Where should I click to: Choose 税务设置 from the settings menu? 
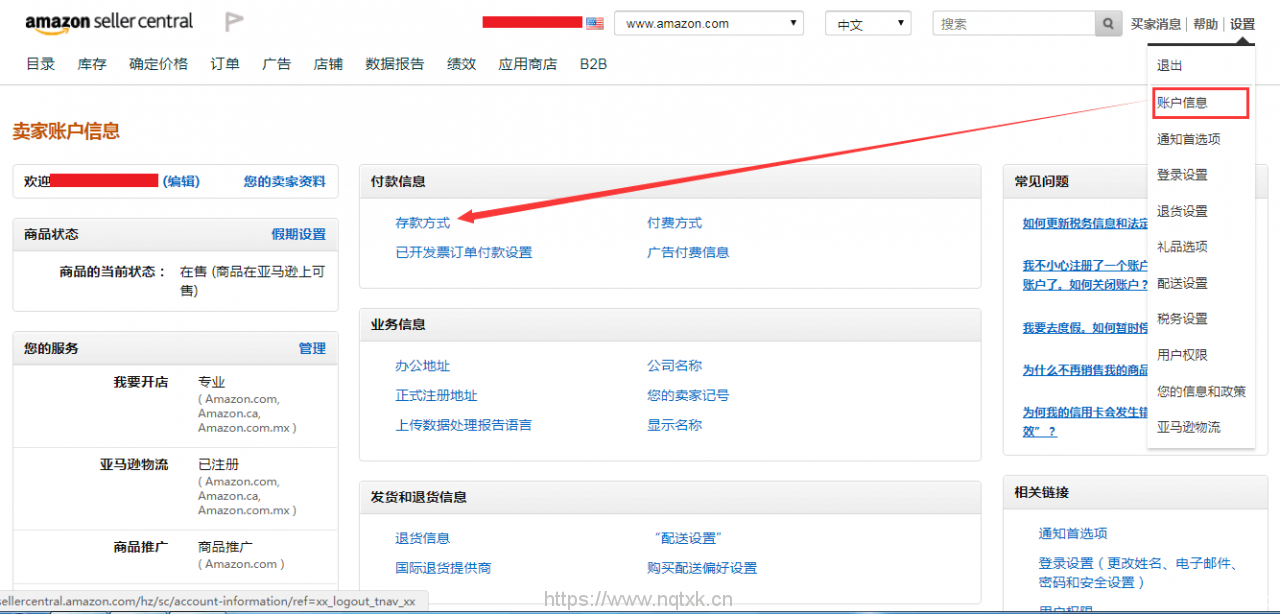point(1183,319)
